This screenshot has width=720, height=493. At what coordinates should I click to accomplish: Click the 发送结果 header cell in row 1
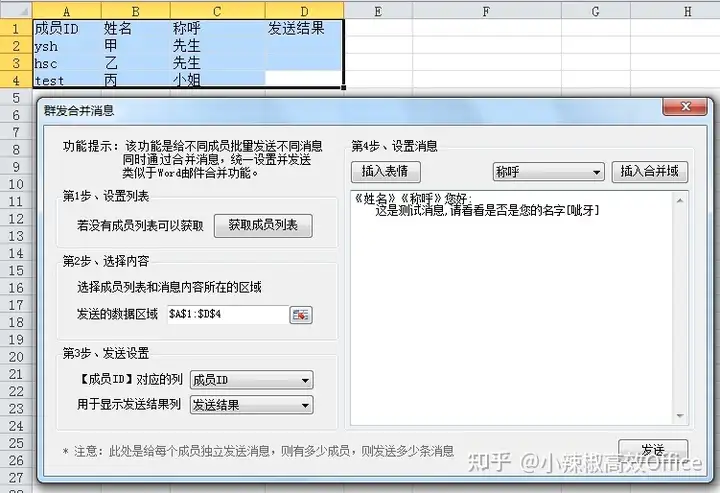pos(304,28)
